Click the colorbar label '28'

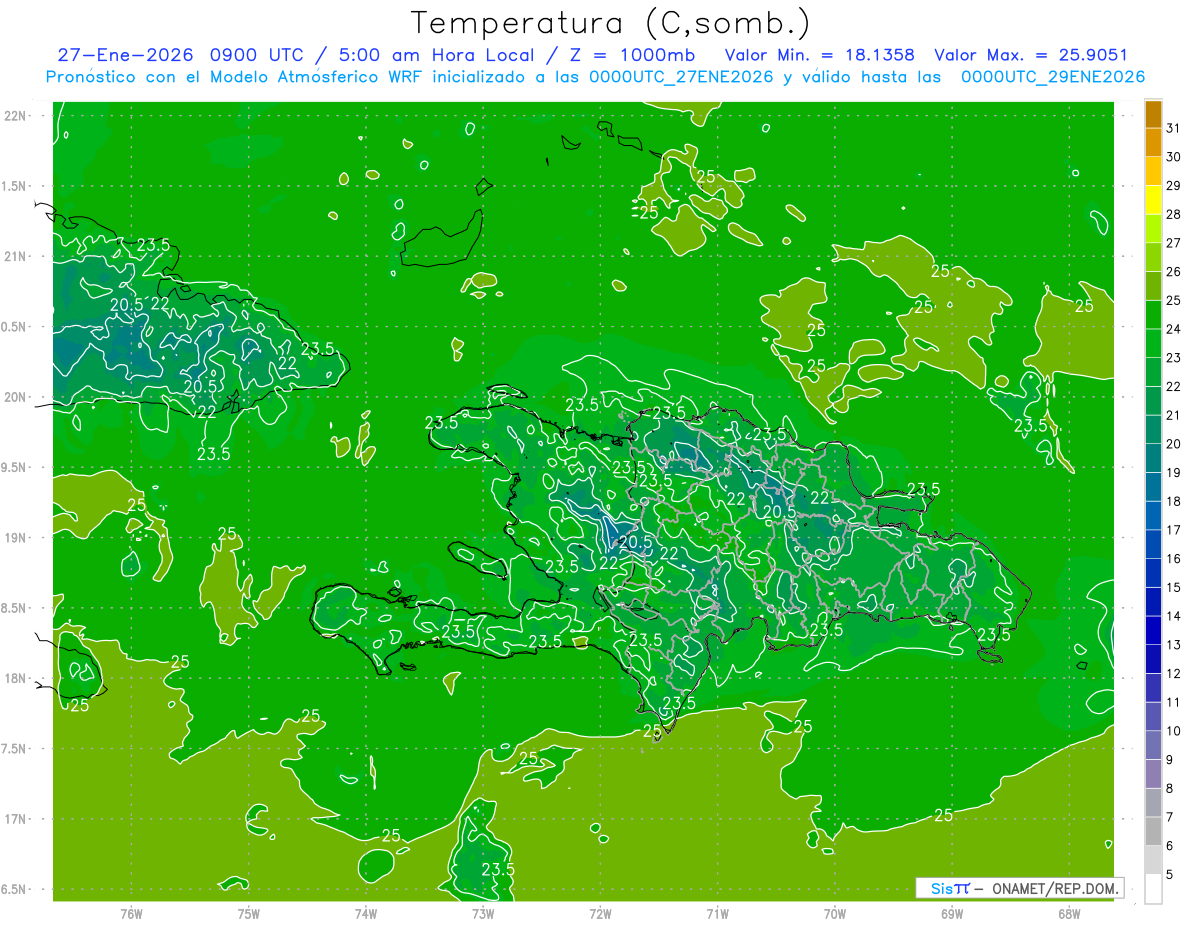pos(1173,214)
